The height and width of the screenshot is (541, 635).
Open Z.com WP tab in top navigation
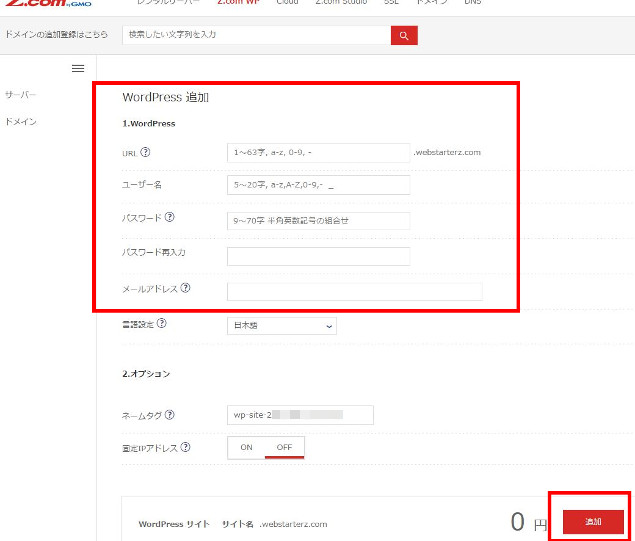tap(238, 2)
